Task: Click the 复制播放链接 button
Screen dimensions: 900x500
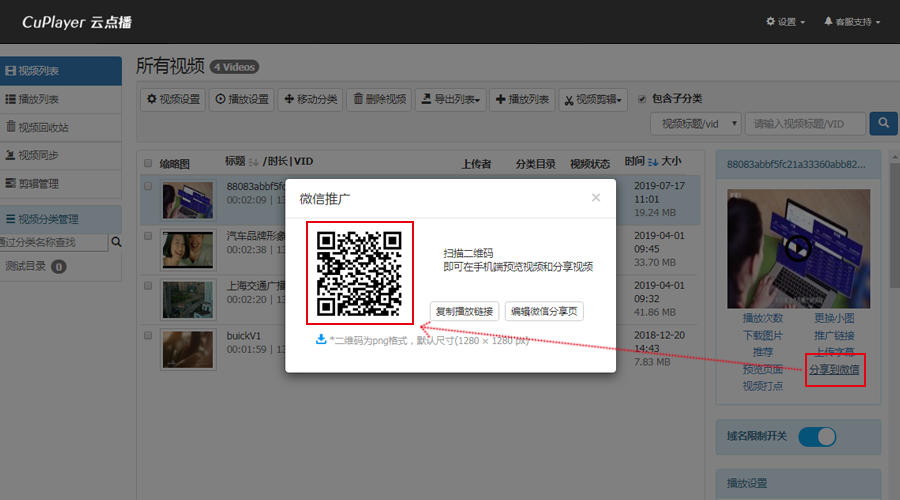Action: 464,311
